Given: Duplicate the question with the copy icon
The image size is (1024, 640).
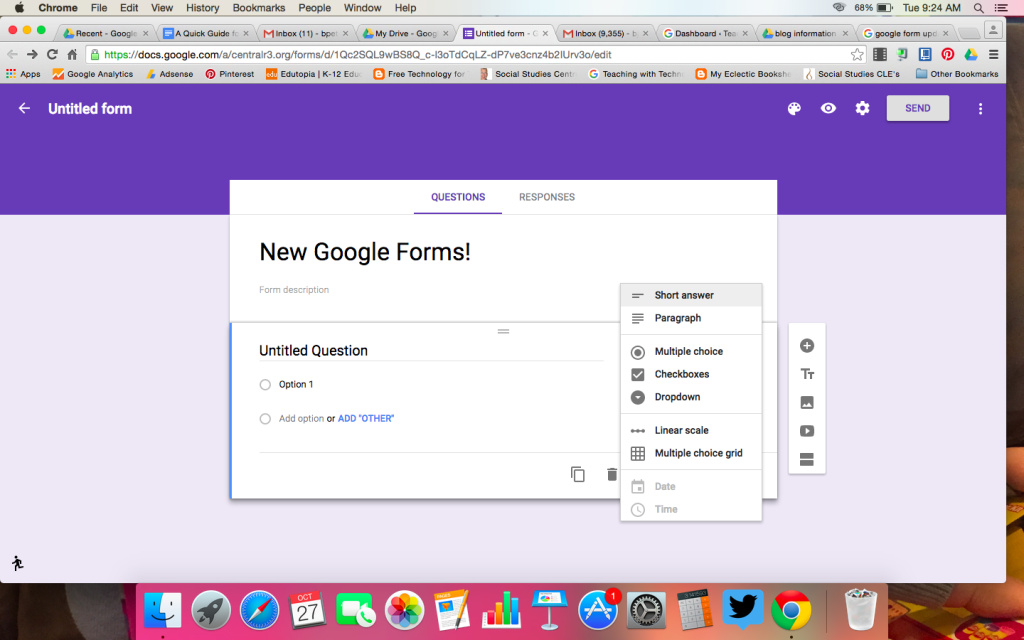Looking at the screenshot, I should tap(578, 474).
